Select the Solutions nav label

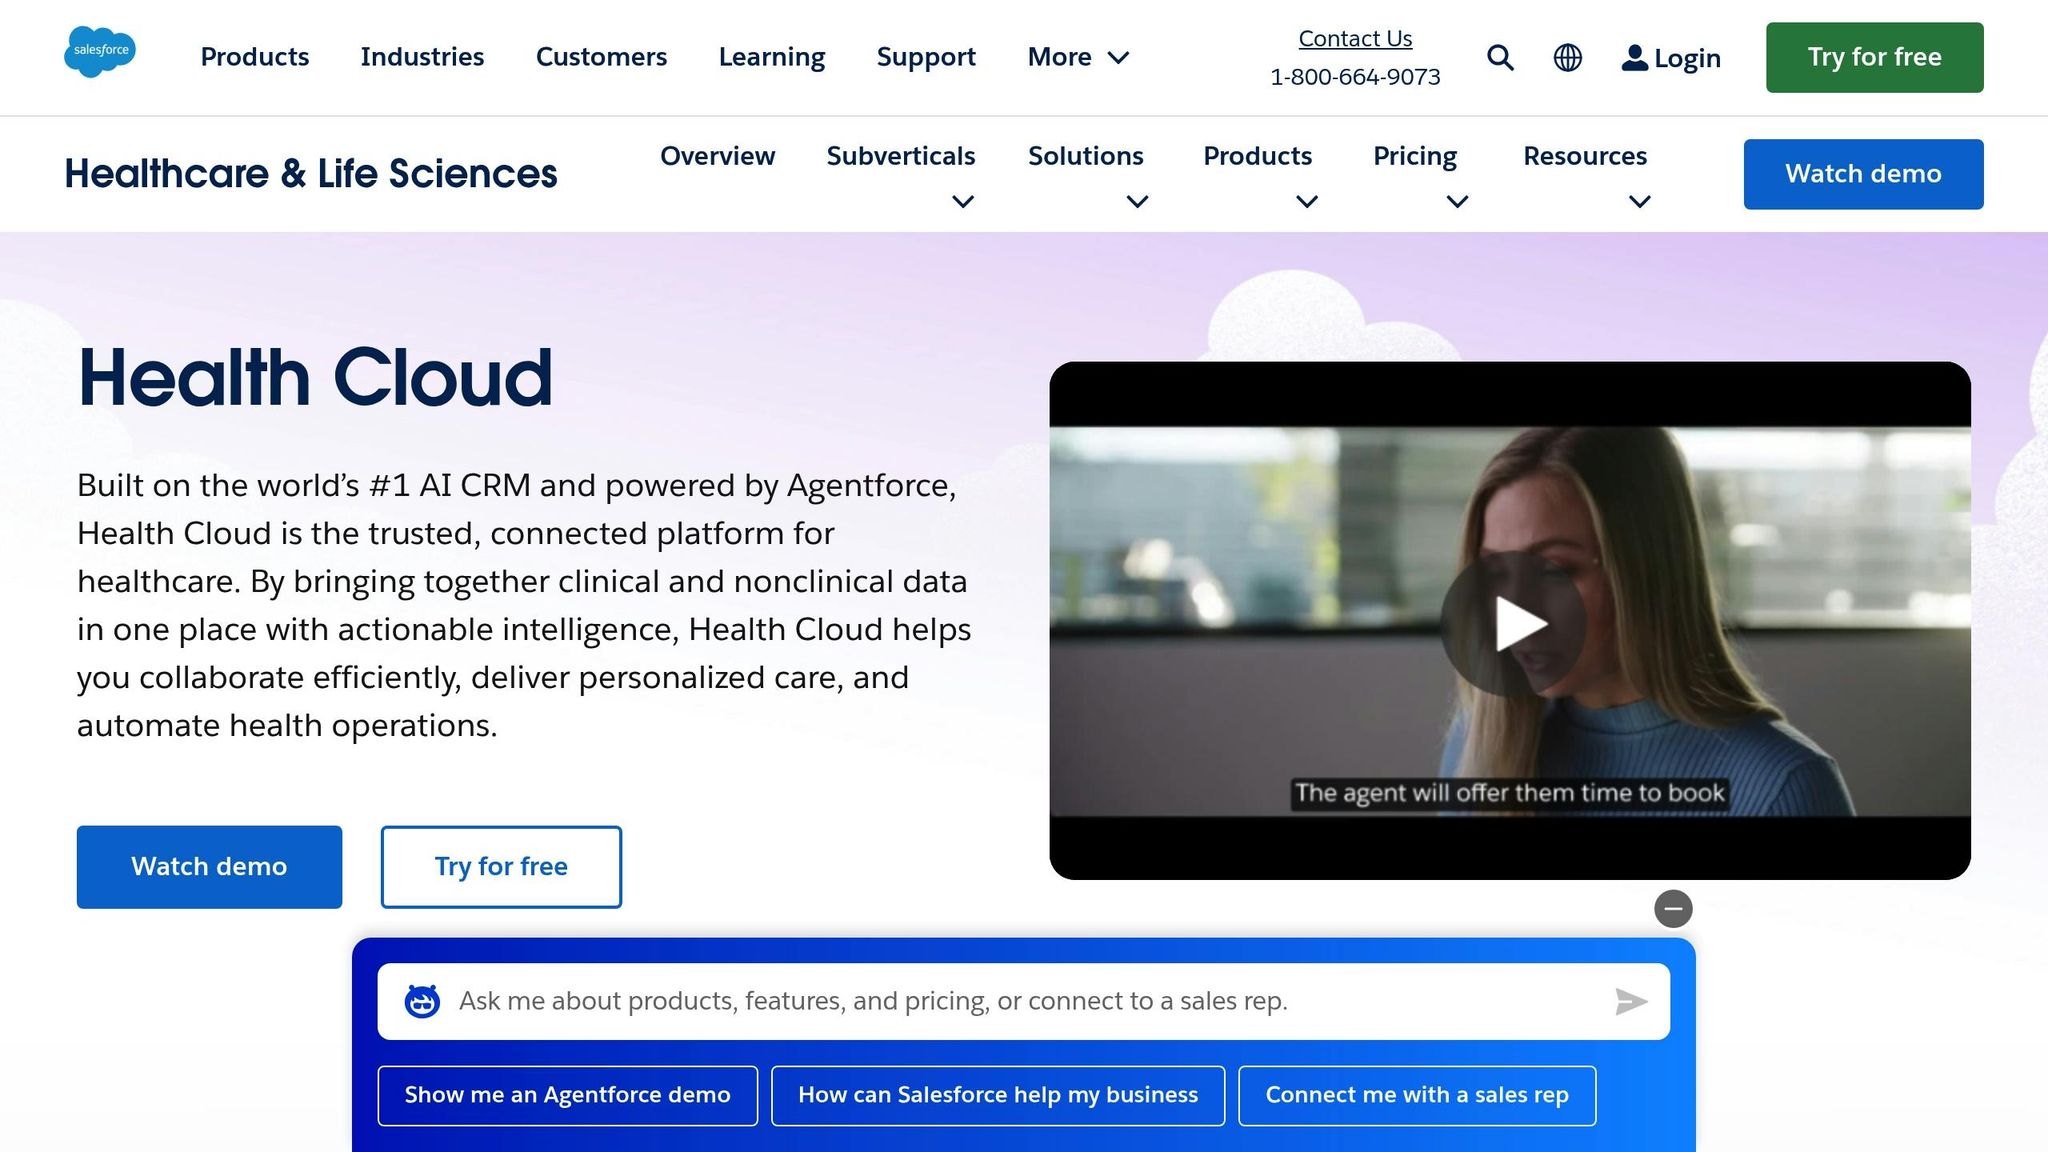click(x=1086, y=156)
